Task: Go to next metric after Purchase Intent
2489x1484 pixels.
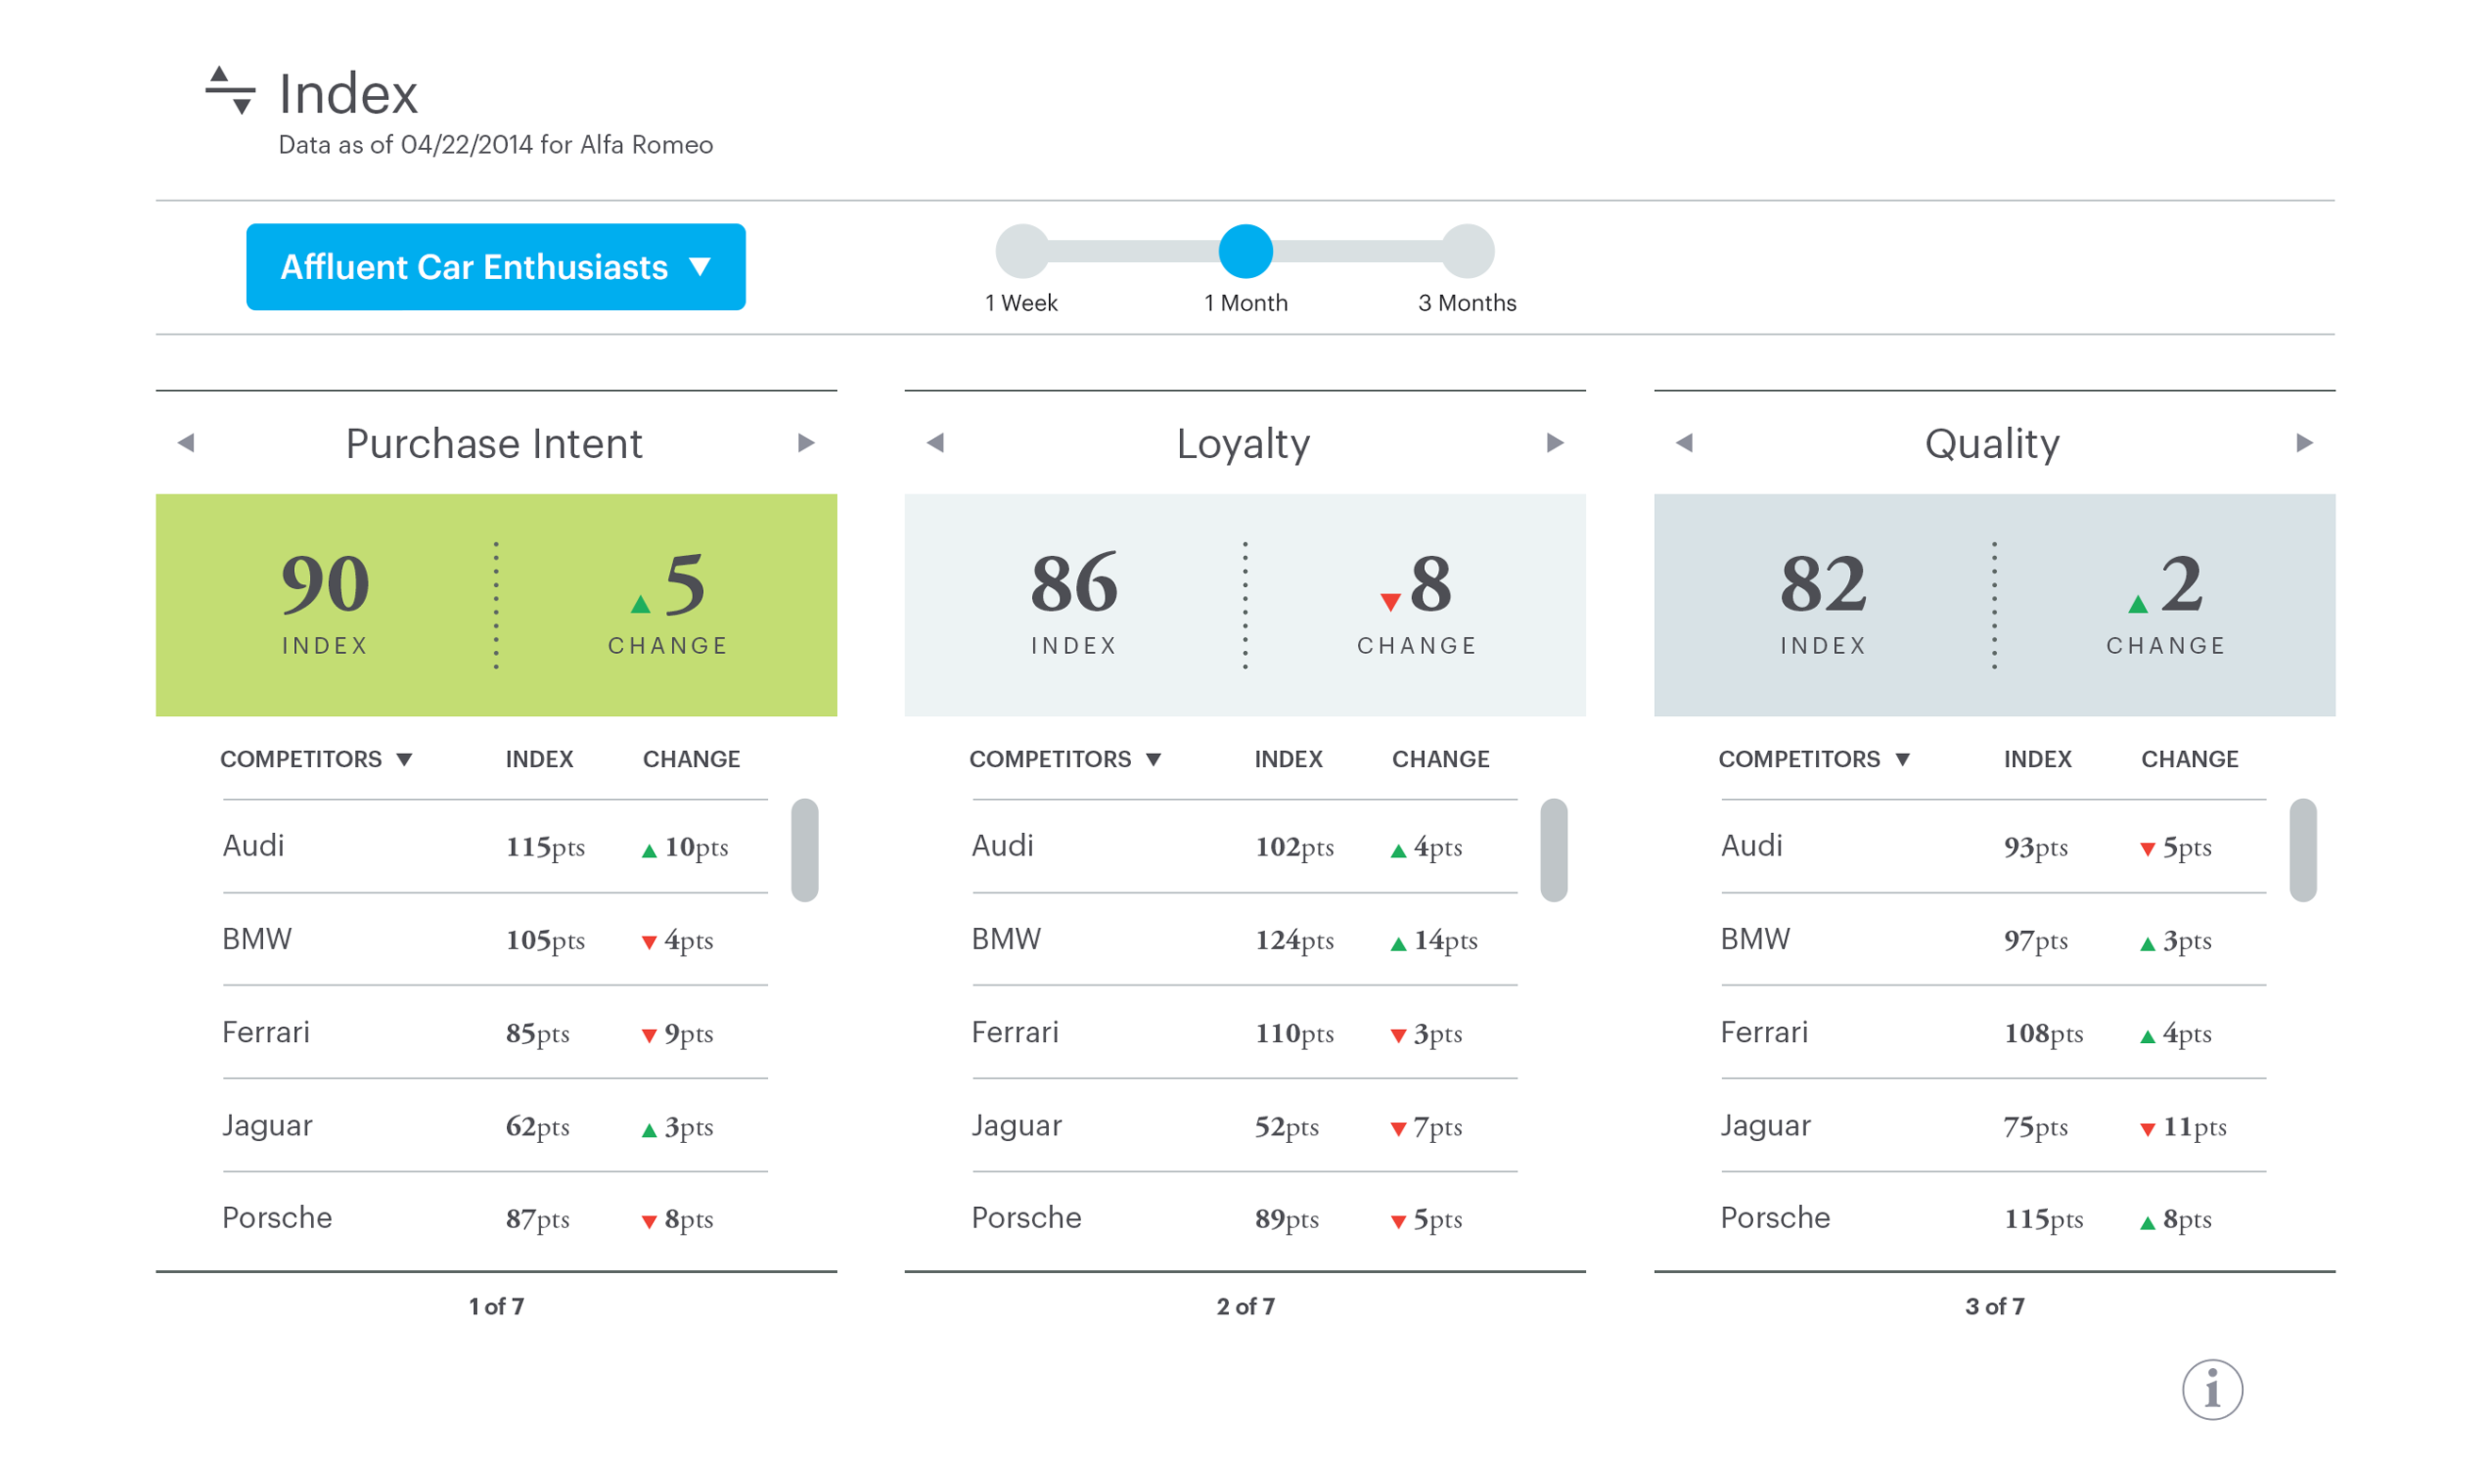Action: pyautogui.click(x=806, y=442)
